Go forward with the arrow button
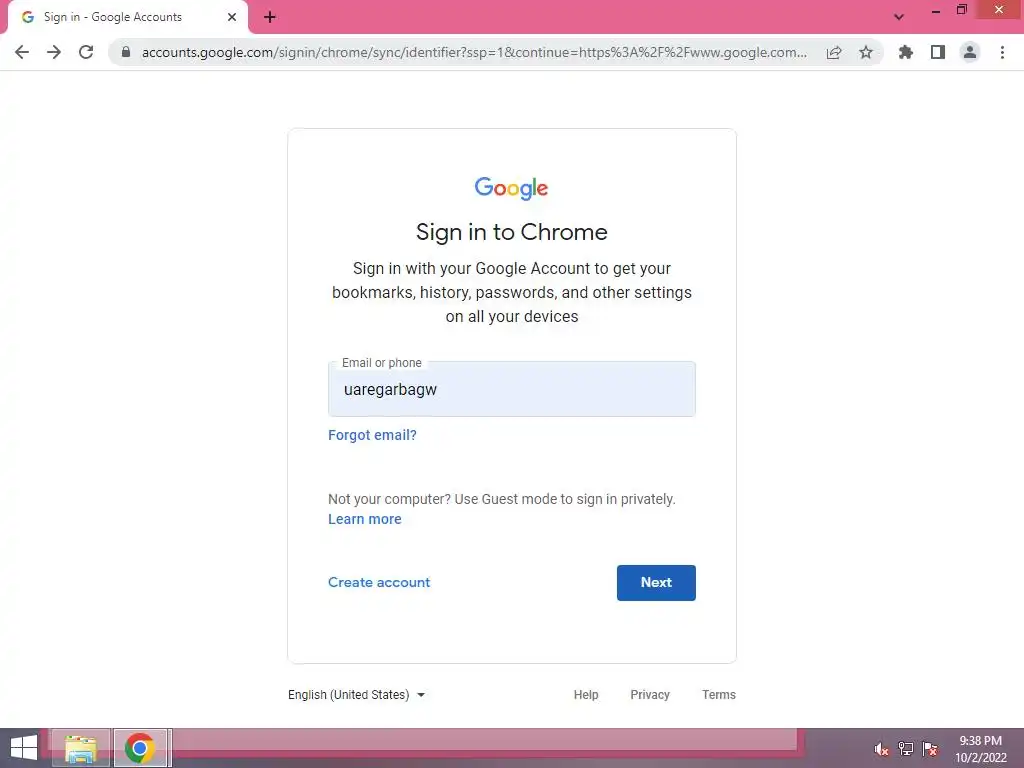This screenshot has height=768, width=1024. point(54,52)
